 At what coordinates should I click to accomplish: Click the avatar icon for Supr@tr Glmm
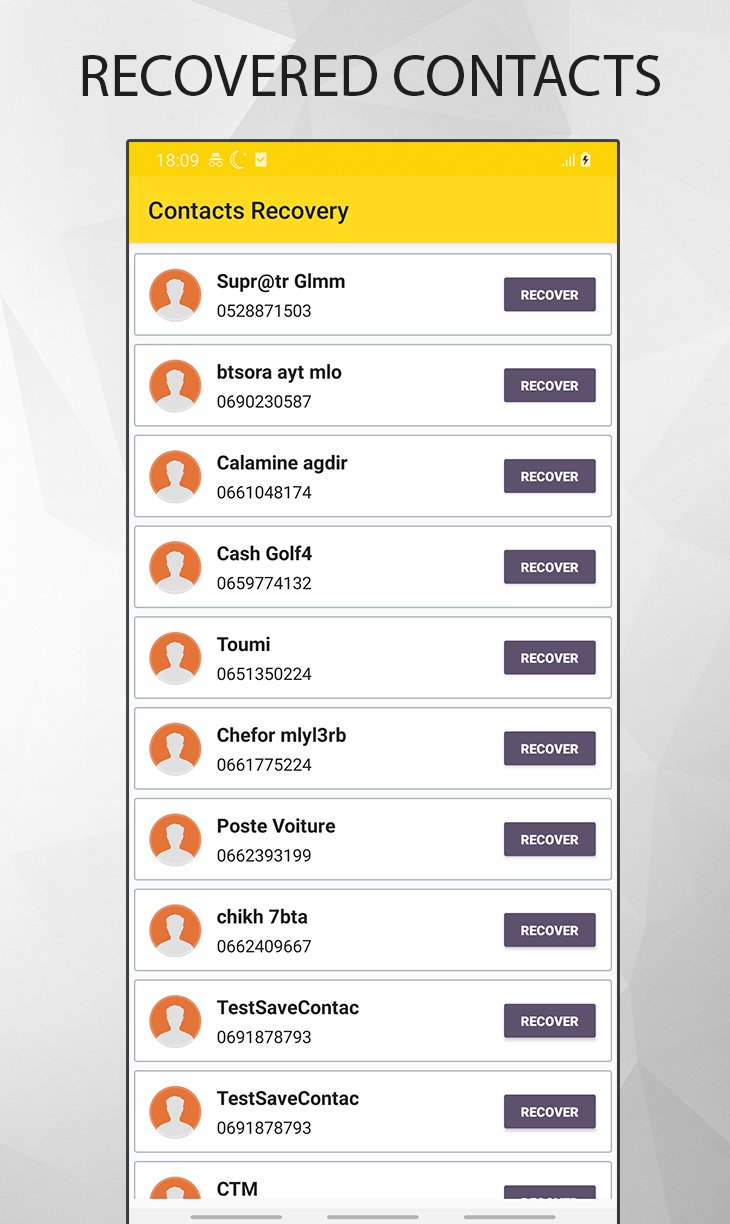click(175, 295)
